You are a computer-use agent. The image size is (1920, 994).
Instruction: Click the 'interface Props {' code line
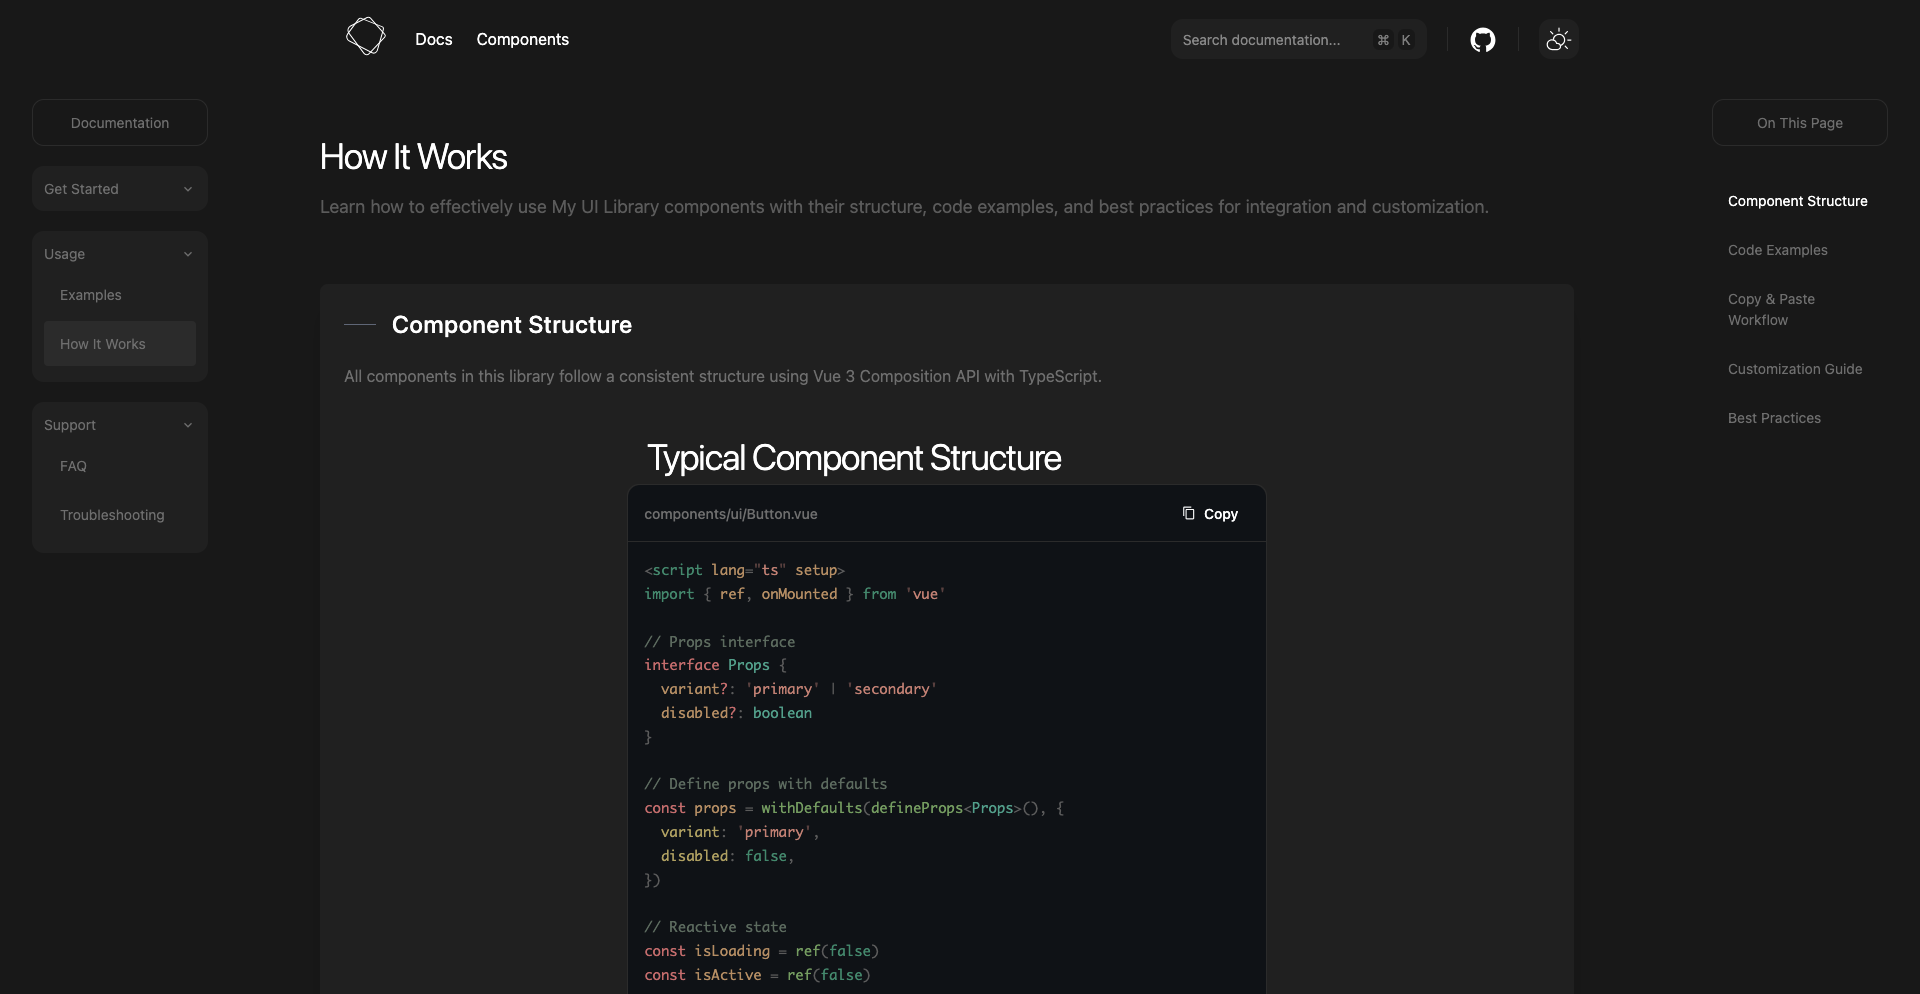pos(716,665)
